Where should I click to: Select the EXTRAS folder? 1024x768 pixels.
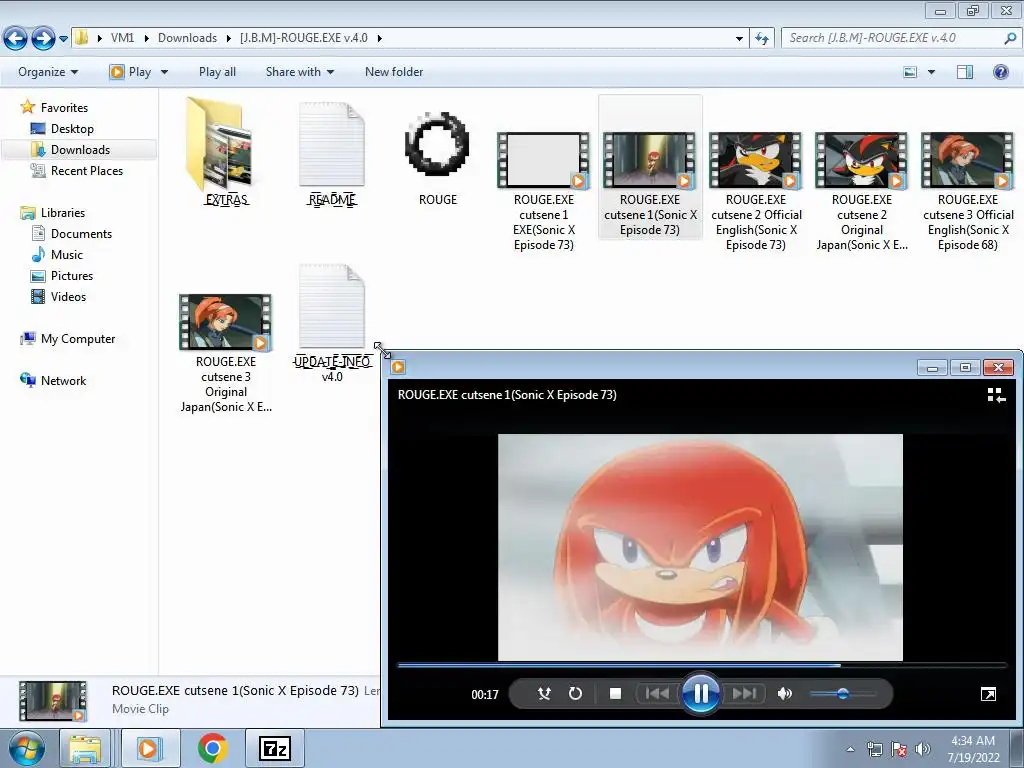click(x=226, y=152)
